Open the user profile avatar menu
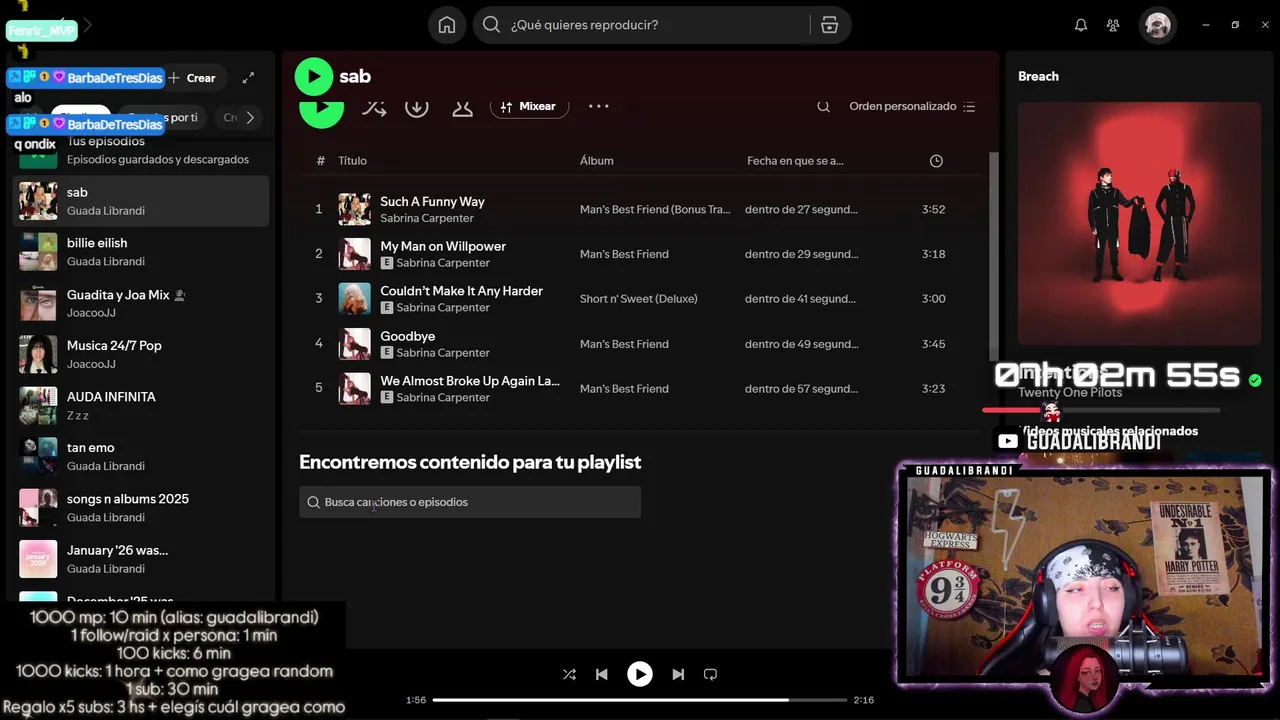1280x720 pixels. [1158, 25]
